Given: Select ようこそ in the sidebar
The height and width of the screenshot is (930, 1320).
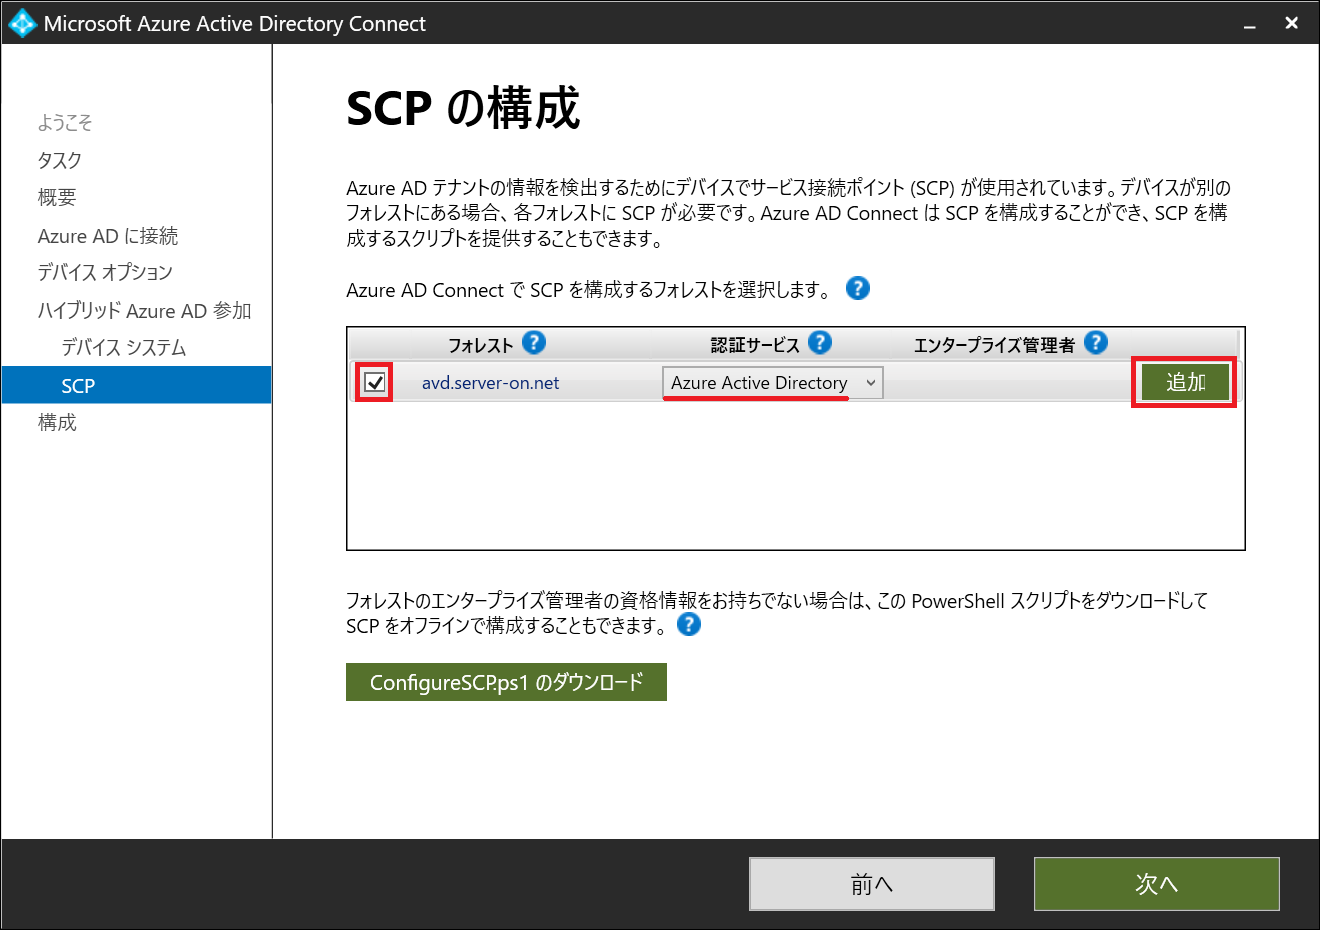Looking at the screenshot, I should (x=65, y=122).
